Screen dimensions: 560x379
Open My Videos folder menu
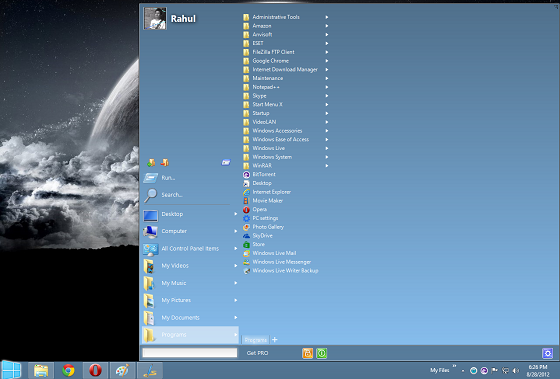pyautogui.click(x=190, y=266)
